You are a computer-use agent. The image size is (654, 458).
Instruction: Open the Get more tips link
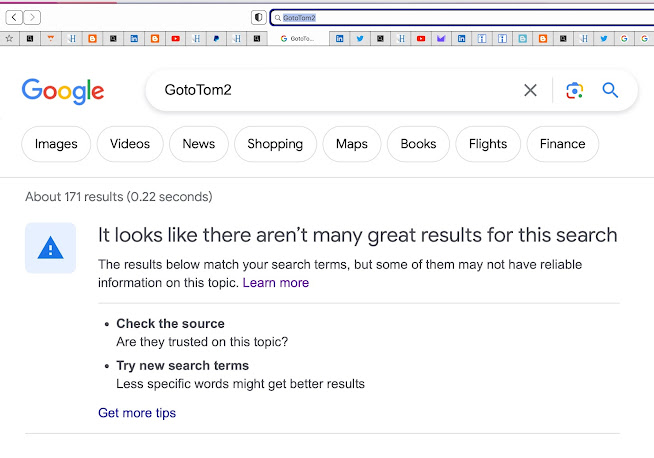(x=137, y=413)
